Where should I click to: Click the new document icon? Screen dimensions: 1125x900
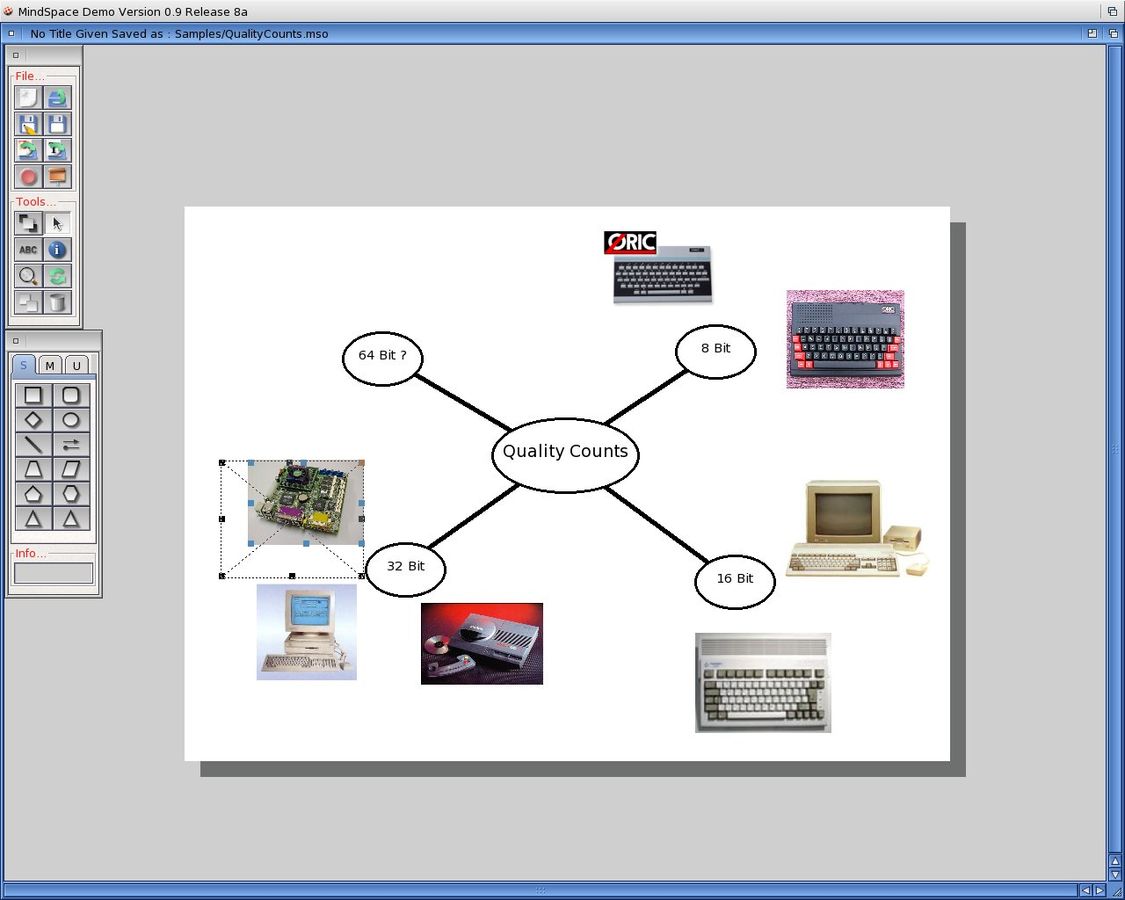click(x=28, y=98)
